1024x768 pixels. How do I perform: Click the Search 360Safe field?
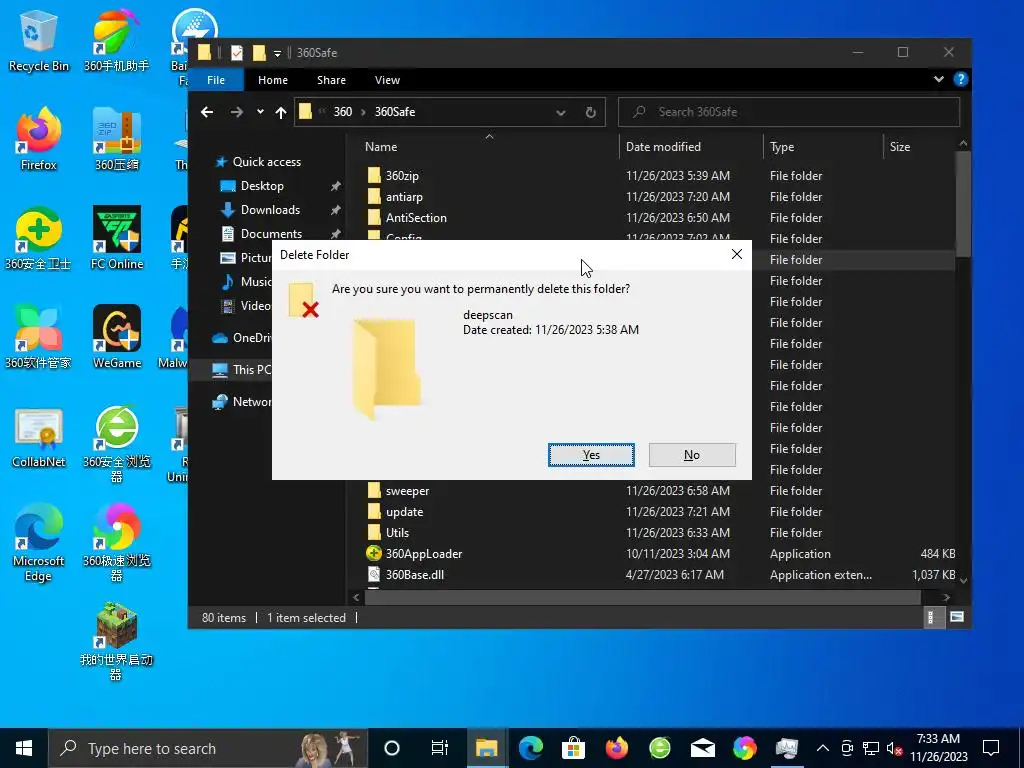tap(789, 112)
